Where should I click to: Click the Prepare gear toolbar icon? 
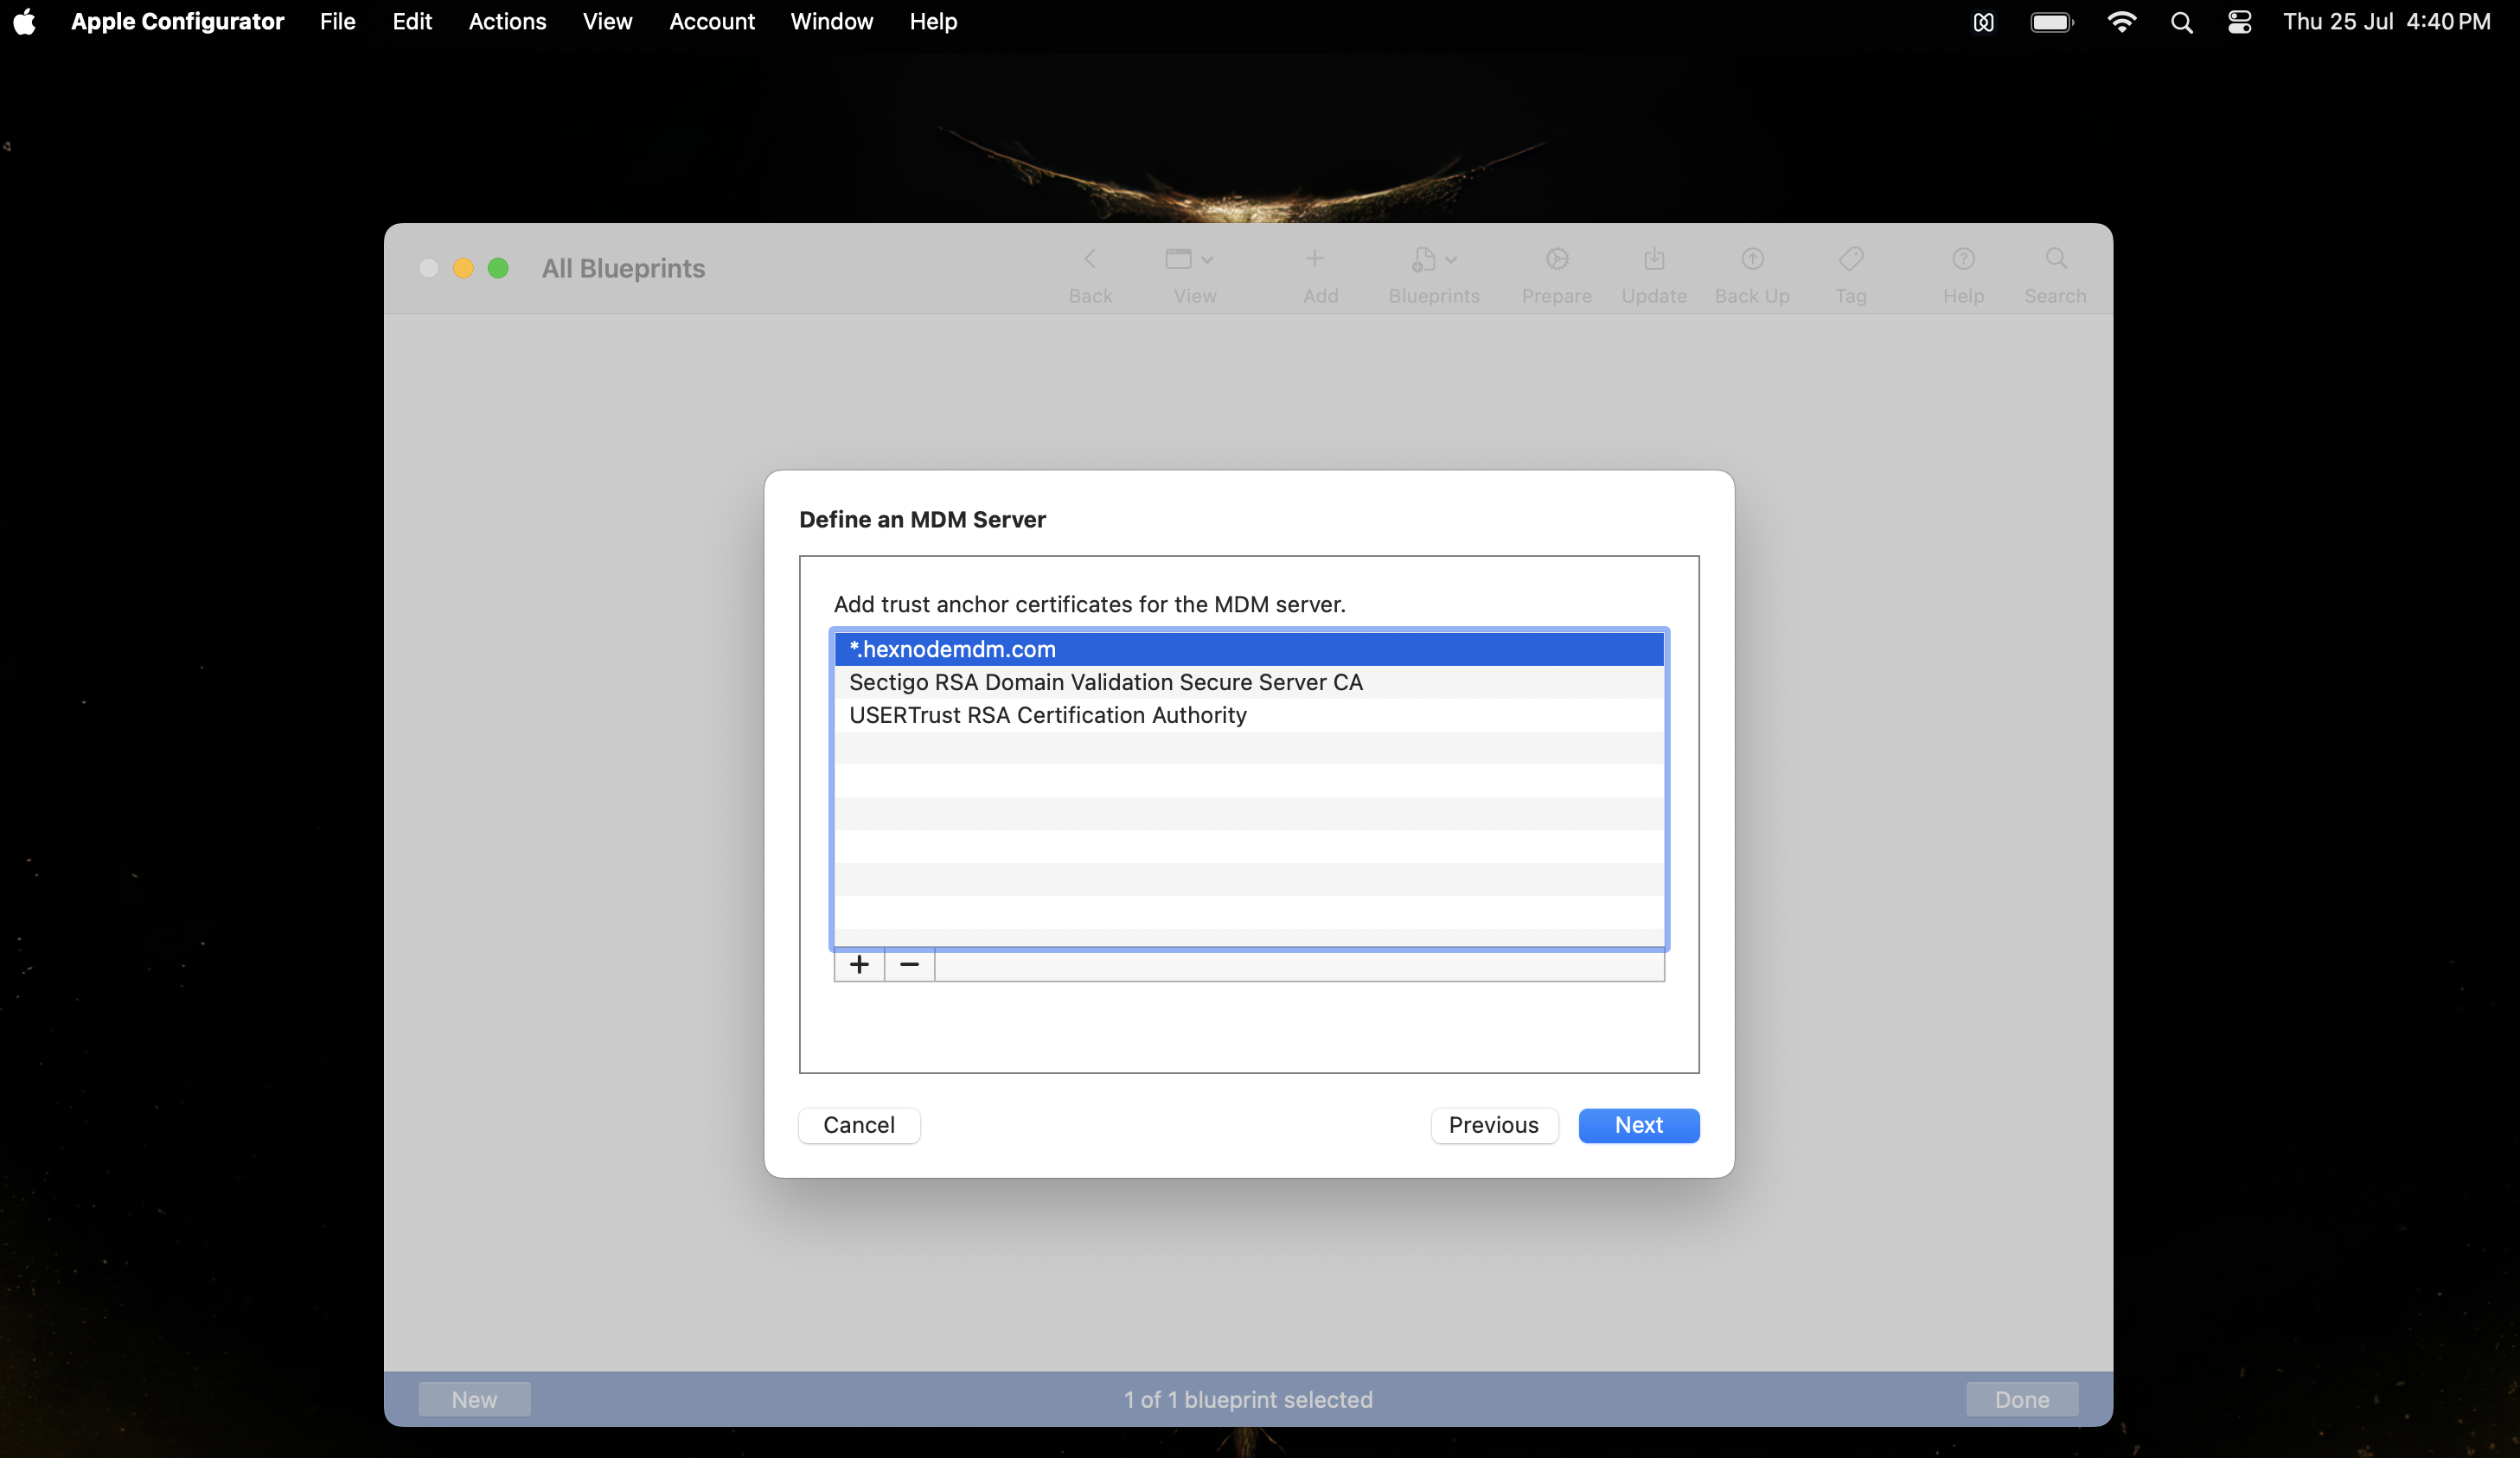1556,260
